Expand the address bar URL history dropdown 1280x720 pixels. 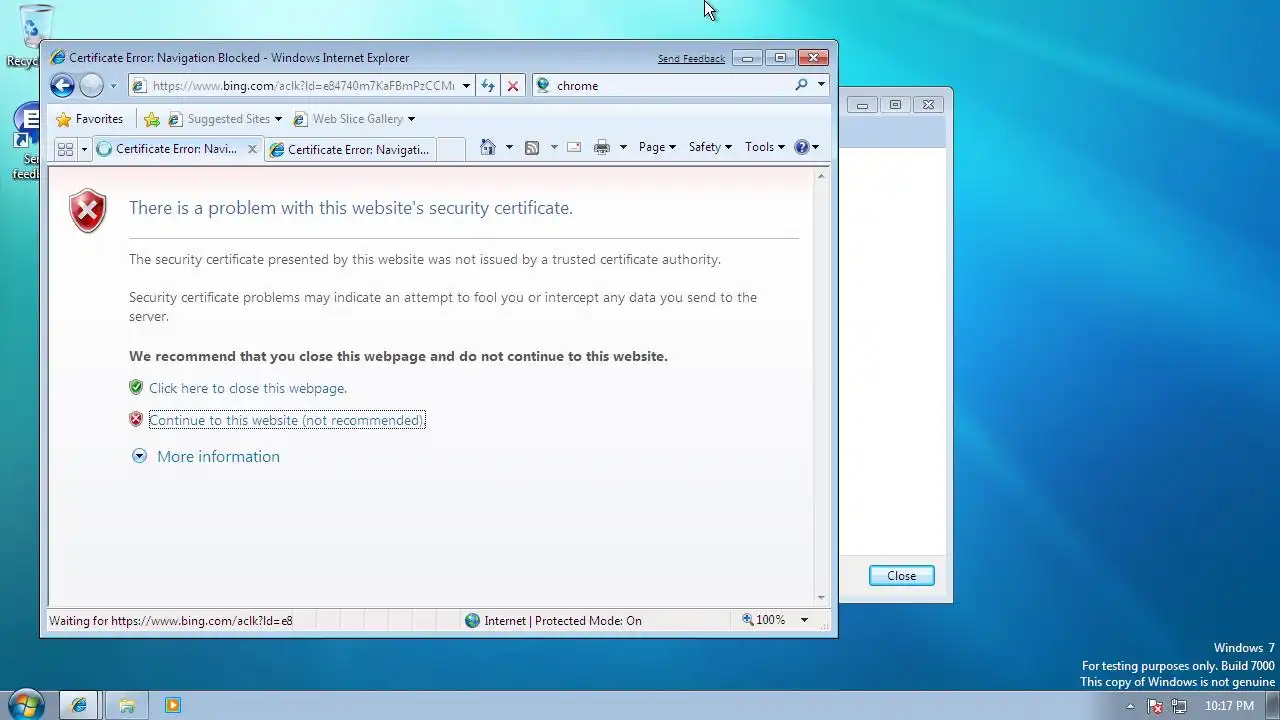click(466, 86)
